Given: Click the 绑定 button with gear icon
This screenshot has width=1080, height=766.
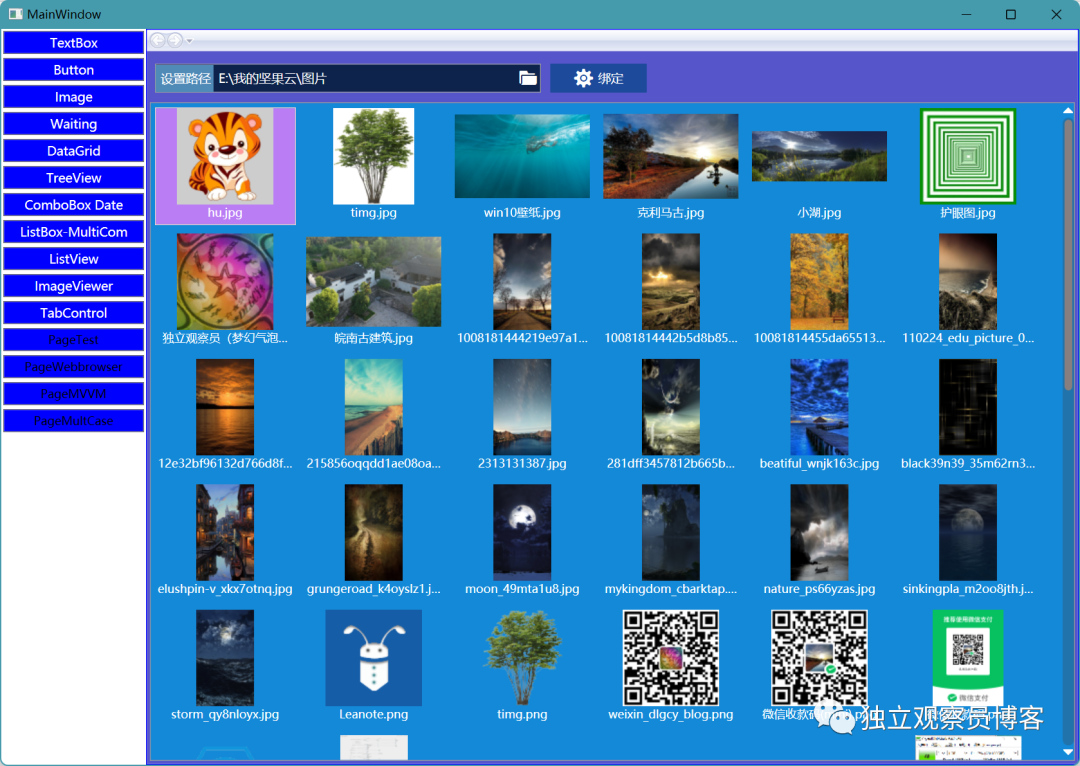Looking at the screenshot, I should click(598, 79).
